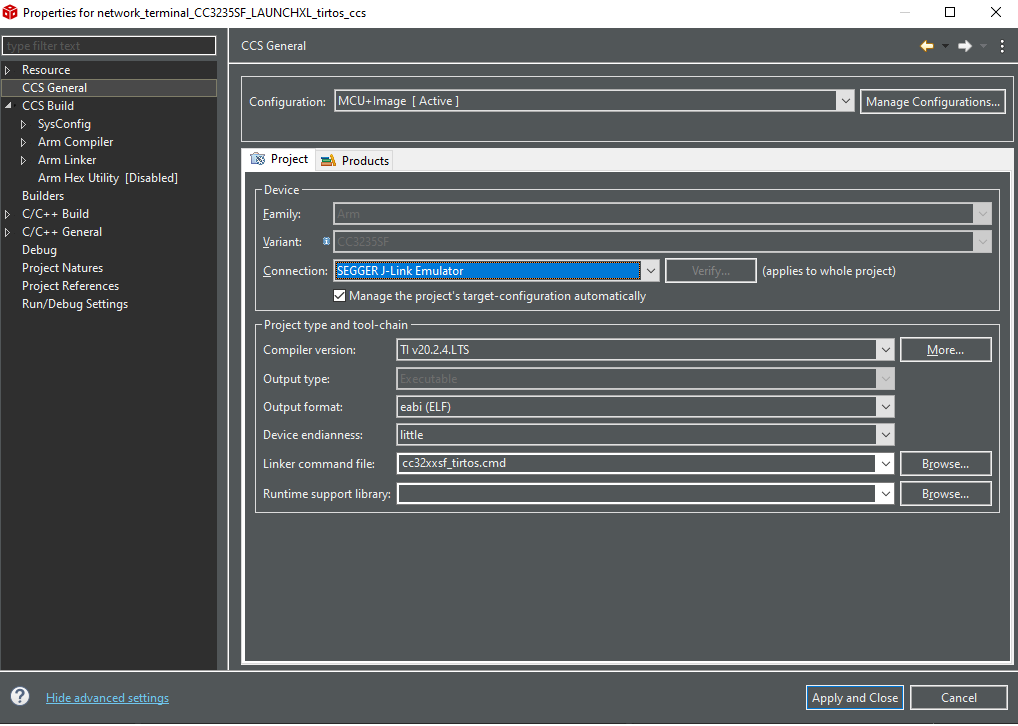1018x726 pixels.
Task: Click the Manage Configurations button
Action: (932, 101)
